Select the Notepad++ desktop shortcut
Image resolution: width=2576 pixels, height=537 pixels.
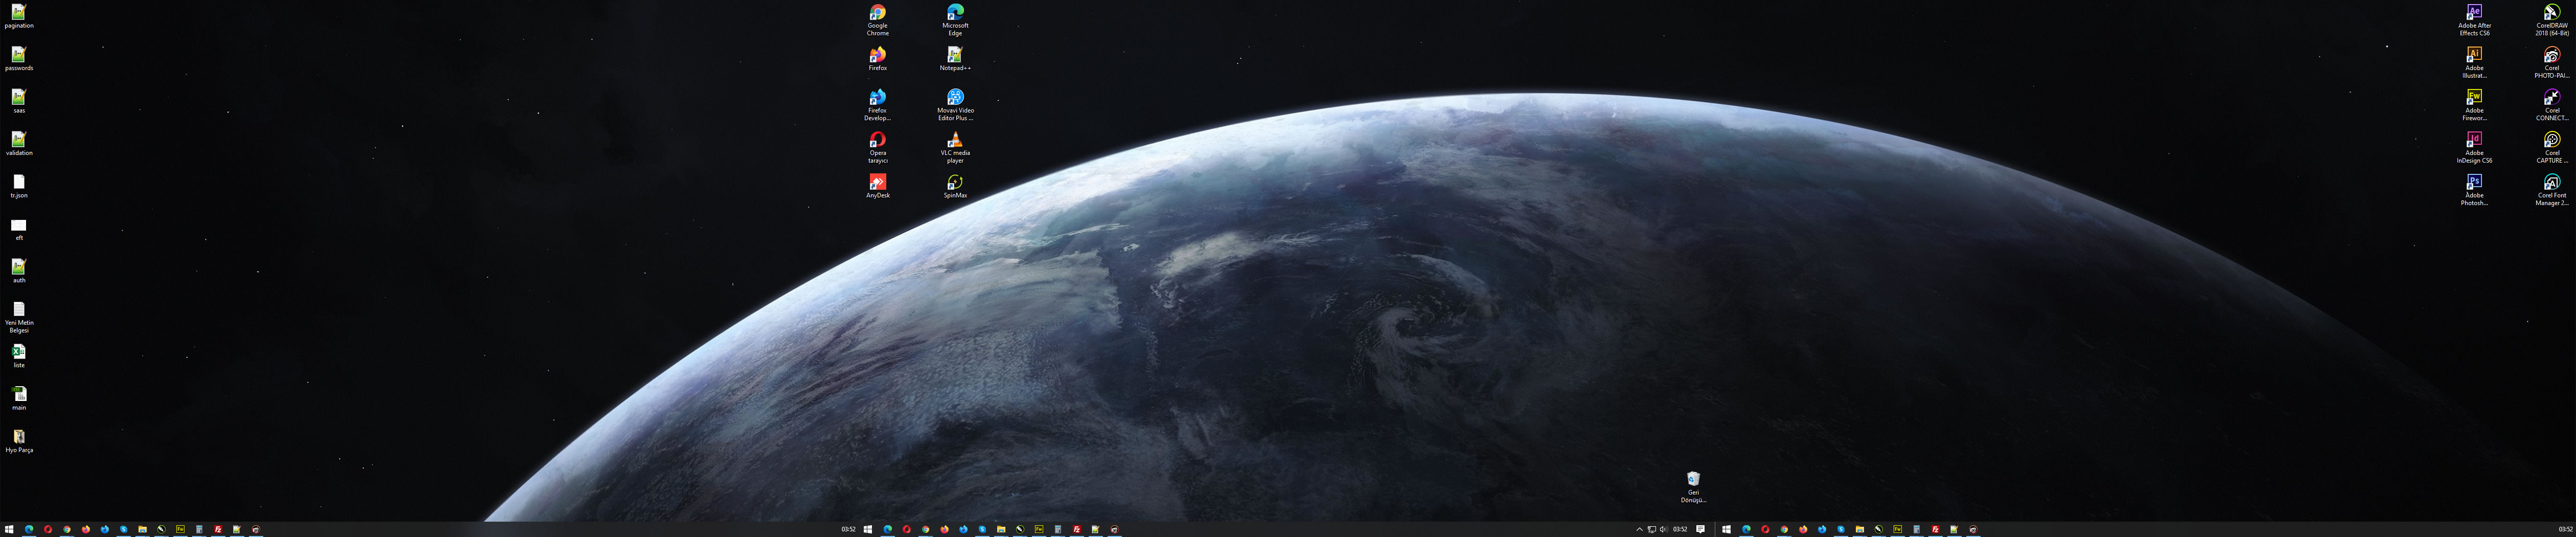[955, 59]
